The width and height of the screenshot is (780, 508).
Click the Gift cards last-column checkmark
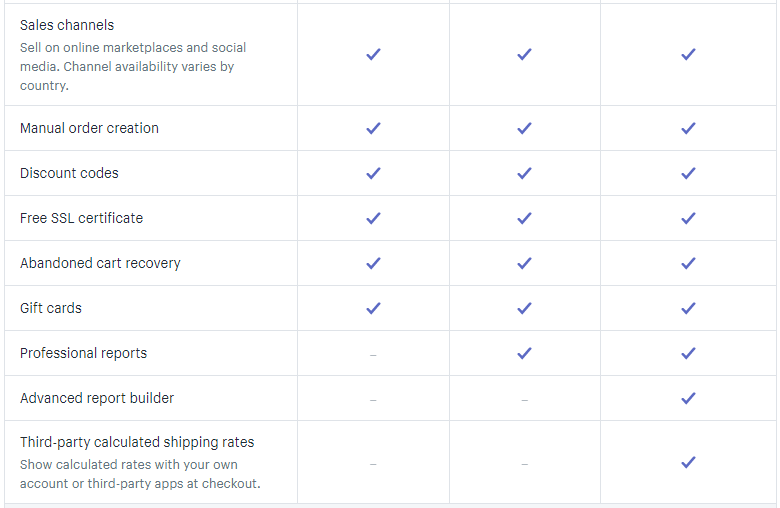(688, 308)
